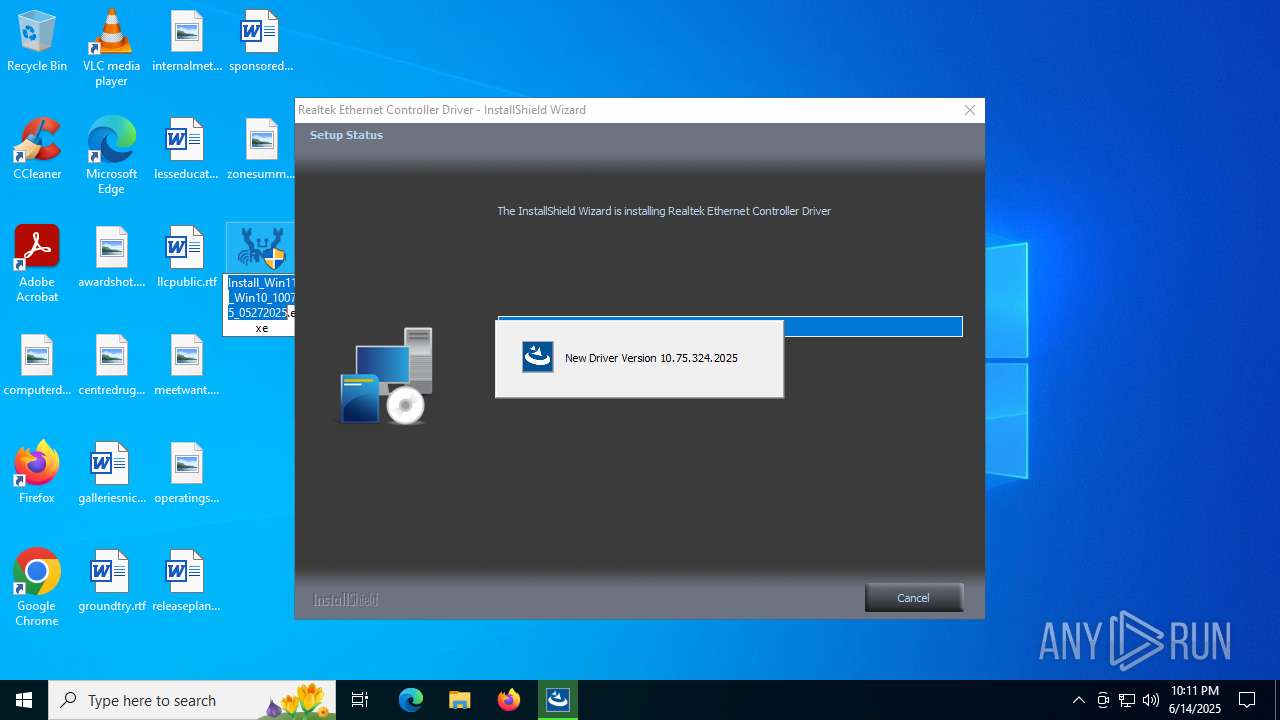Open the taskbar clock and date

click(x=1195, y=700)
